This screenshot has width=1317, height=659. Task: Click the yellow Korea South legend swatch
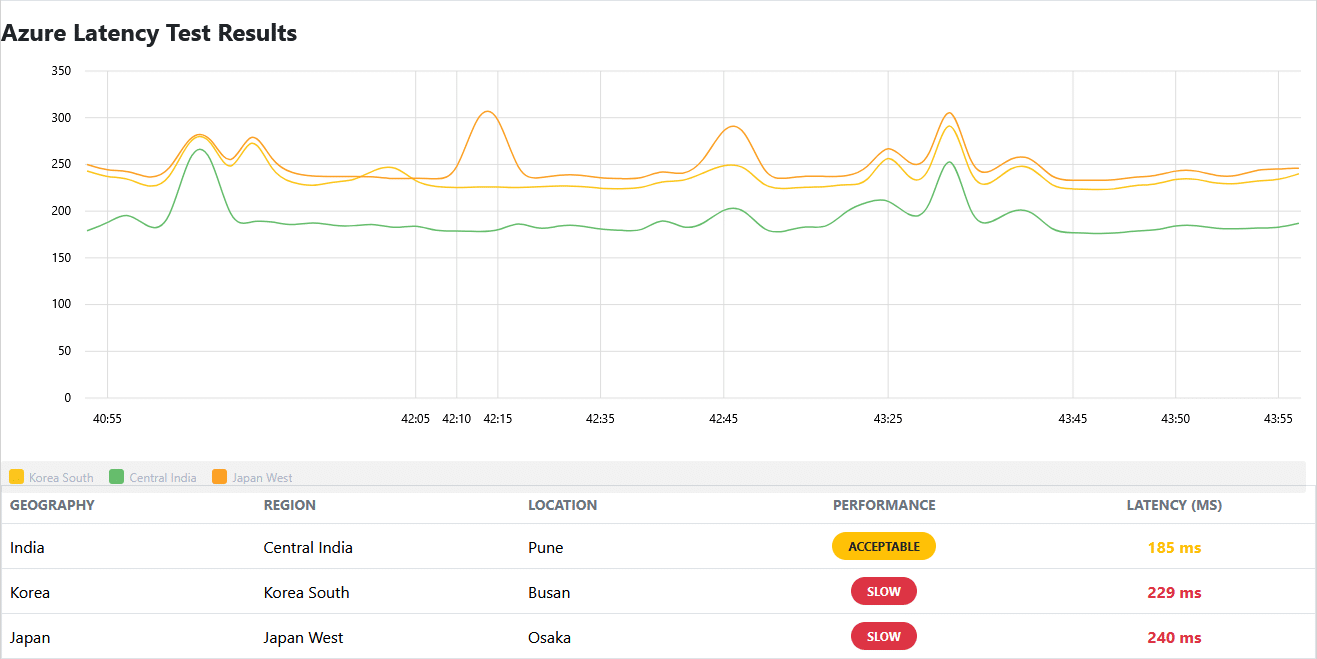pos(16,477)
